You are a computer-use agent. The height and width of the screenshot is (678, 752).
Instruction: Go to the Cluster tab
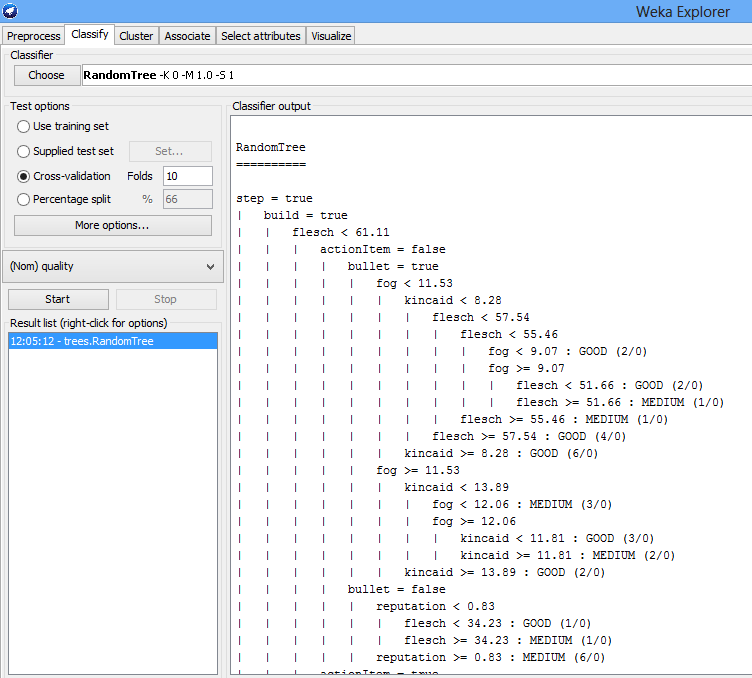coord(136,36)
